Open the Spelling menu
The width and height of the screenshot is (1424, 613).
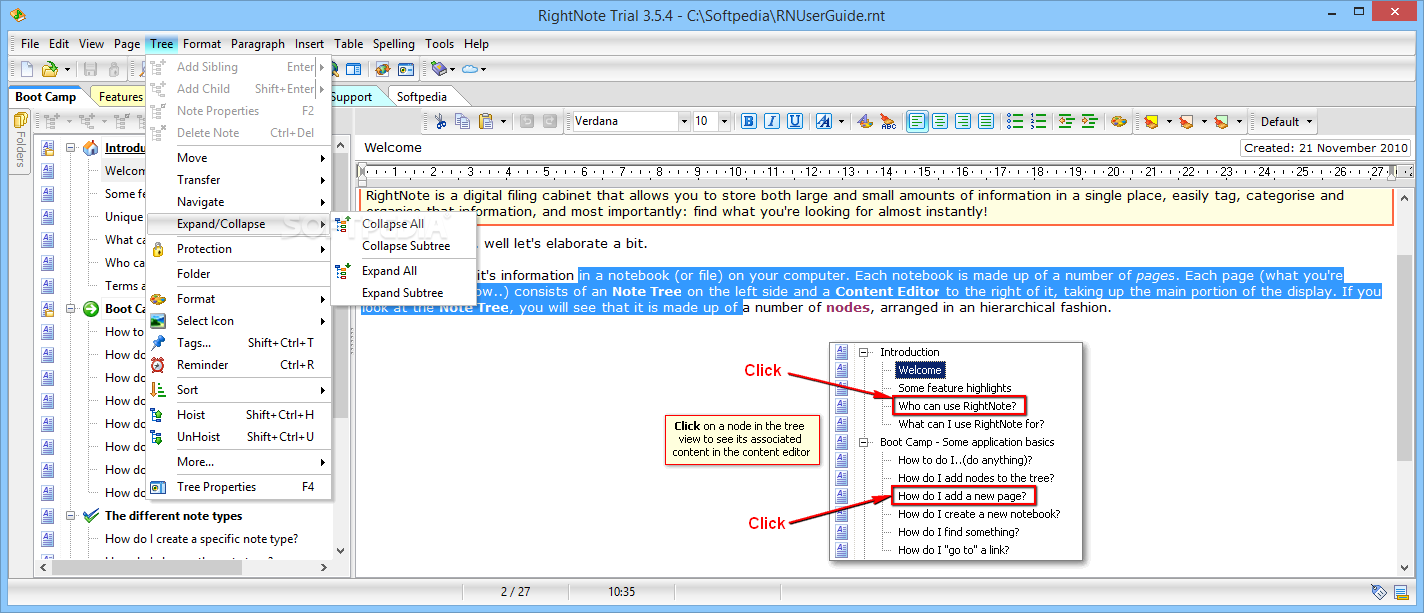394,43
